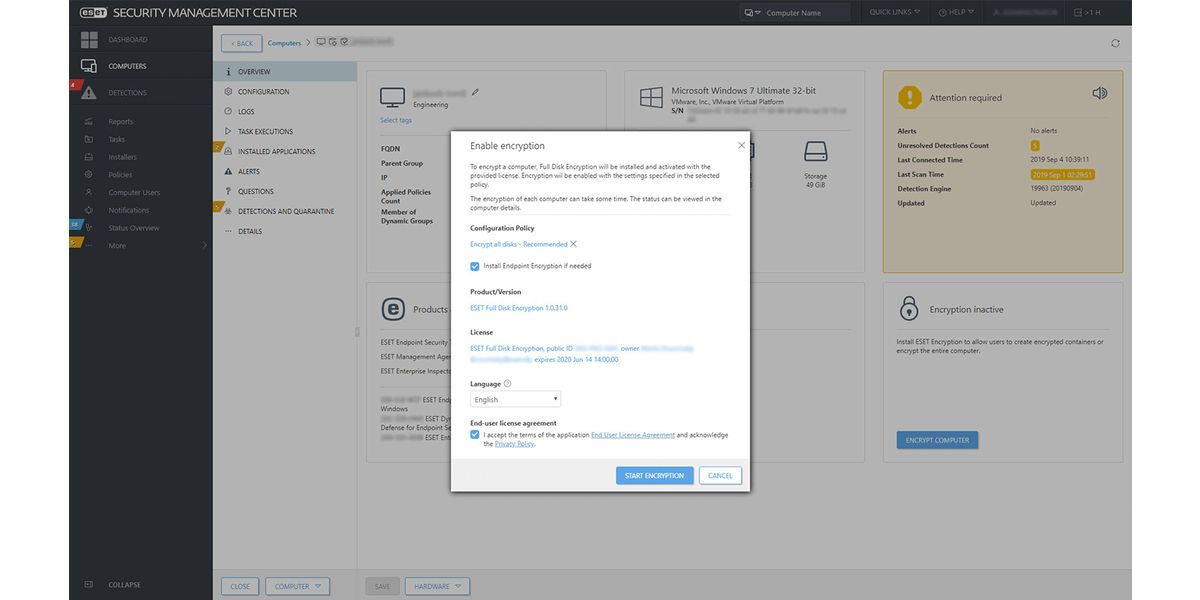This screenshot has width=1200, height=600.
Task: Open the End User License Agreement link
Action: [633, 435]
